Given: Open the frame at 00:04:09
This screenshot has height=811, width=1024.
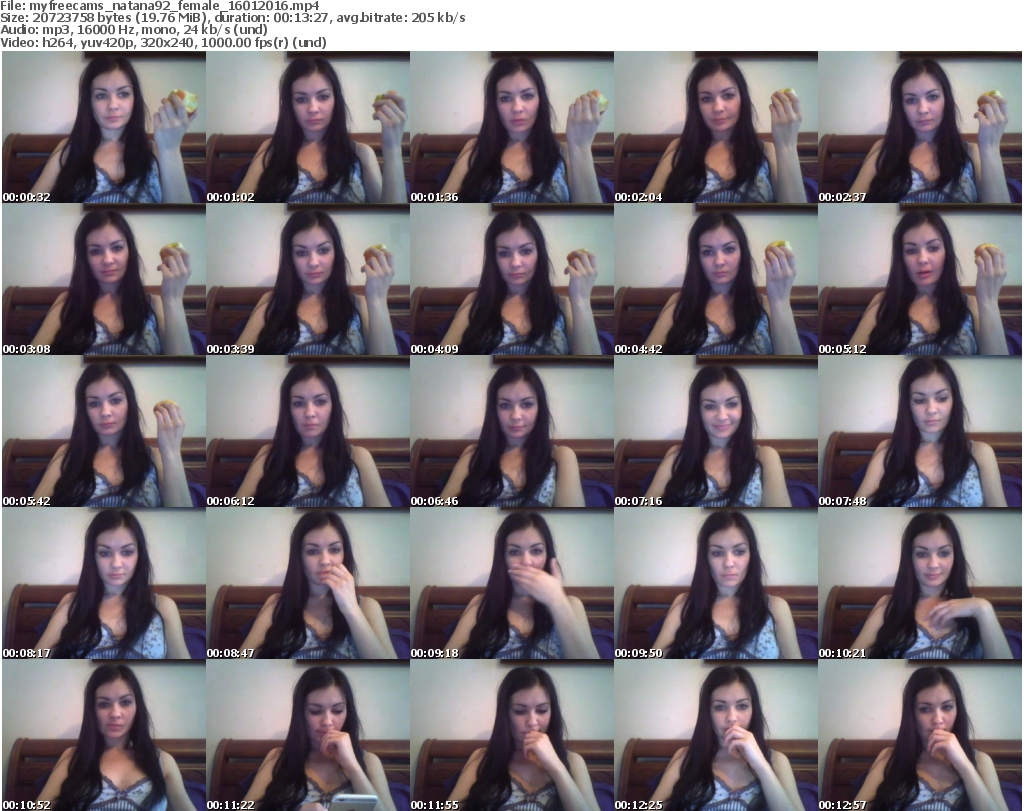Looking at the screenshot, I should (x=512, y=279).
